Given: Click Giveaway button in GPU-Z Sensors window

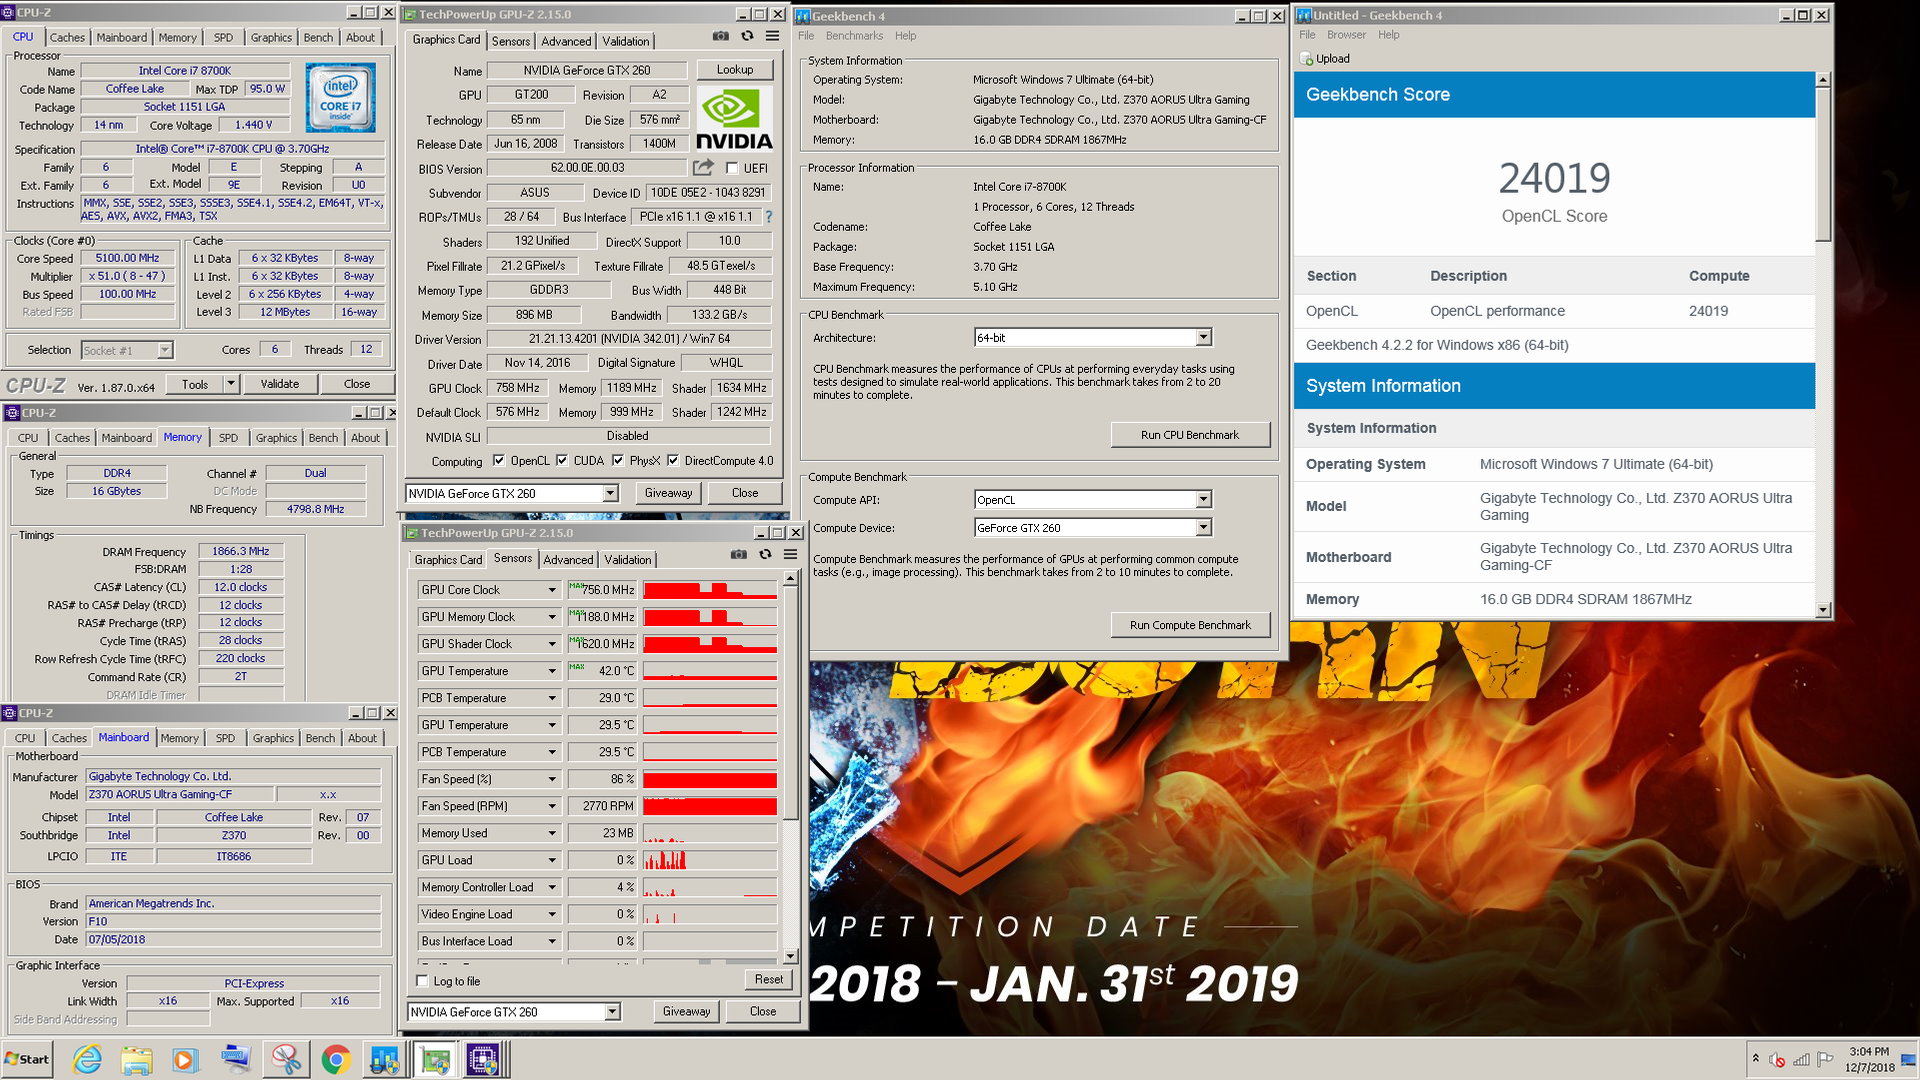Looking at the screenshot, I should tap(686, 1012).
